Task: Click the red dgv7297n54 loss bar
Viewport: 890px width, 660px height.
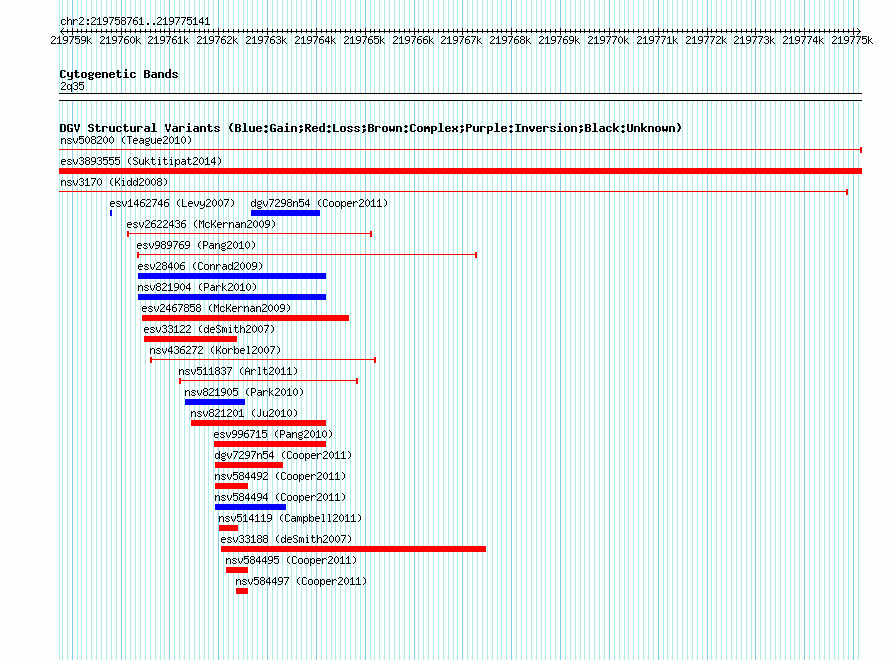Action: pos(249,465)
